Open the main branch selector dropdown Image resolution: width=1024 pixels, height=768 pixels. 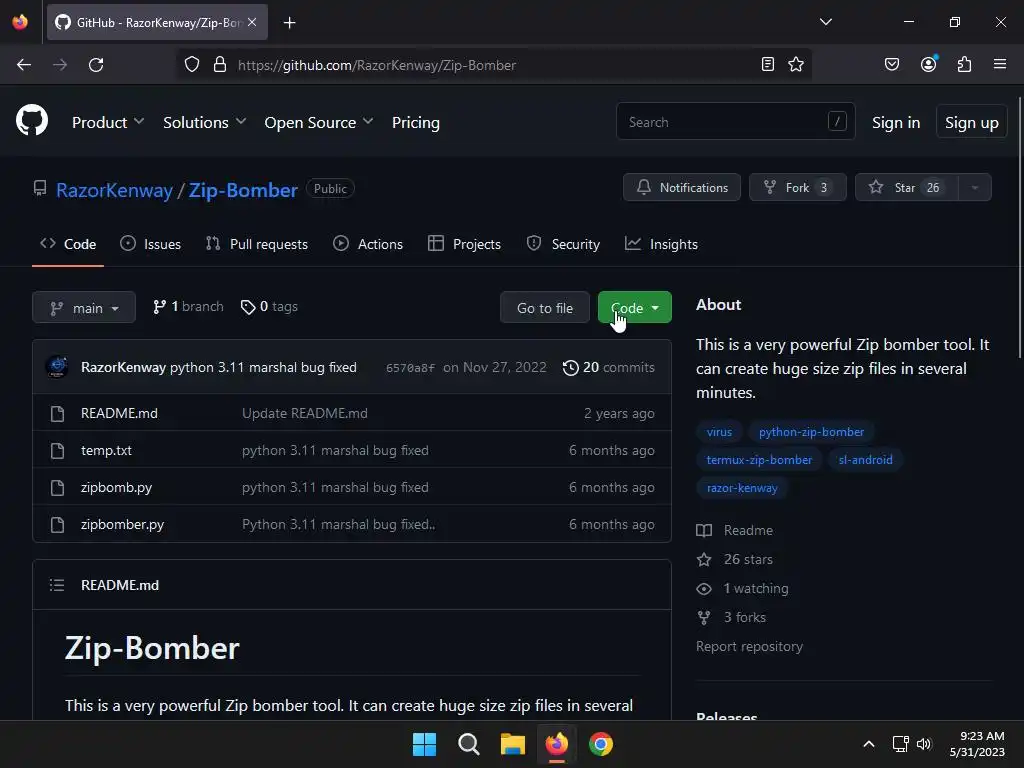point(84,308)
